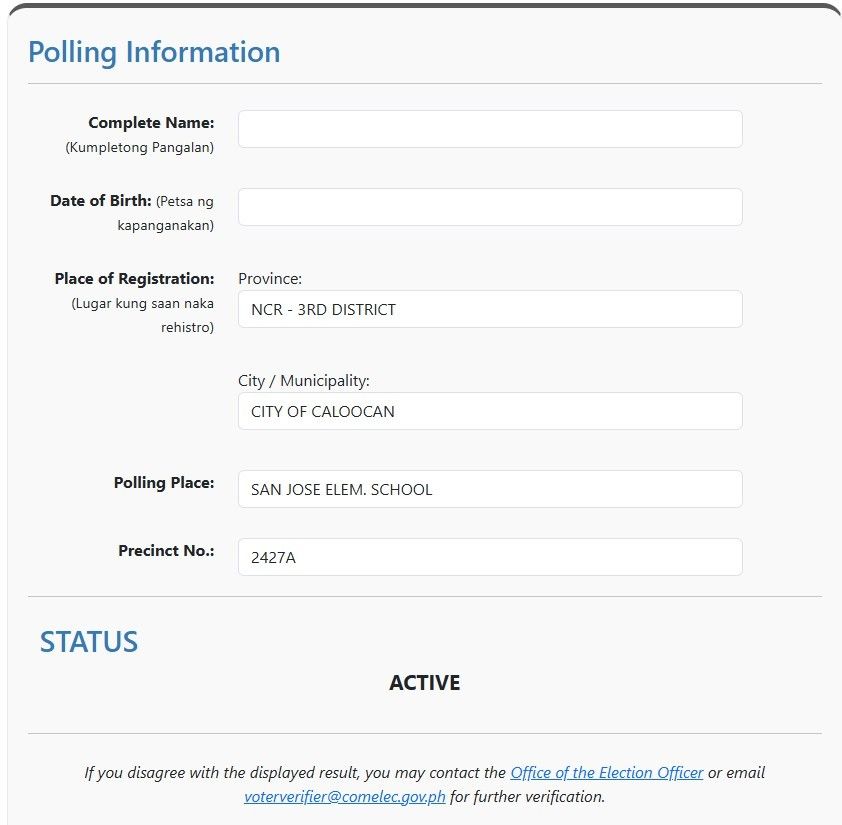The image size is (842, 825).
Task: Click the Place of Registration label
Action: [x=134, y=279]
